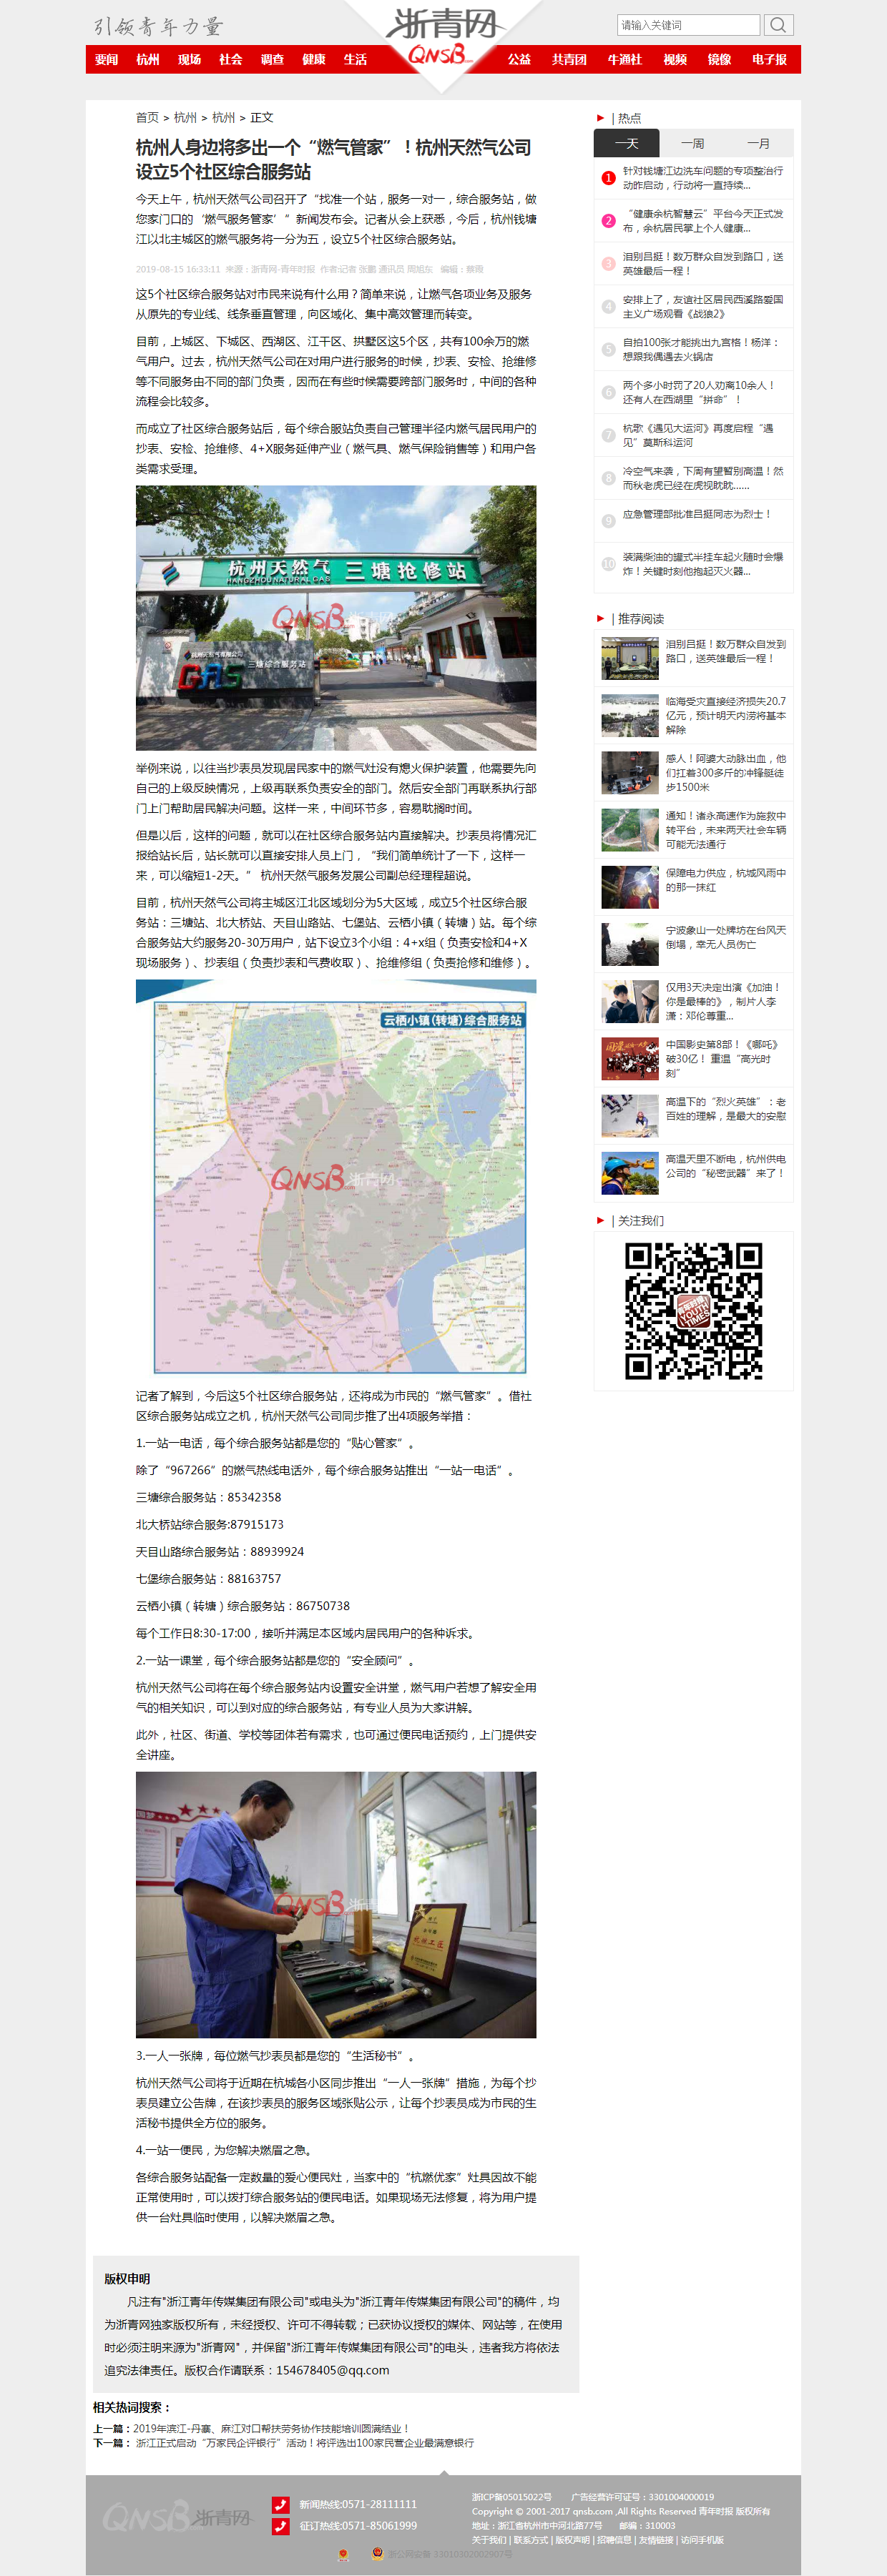Screen dimensions: 887x2576
Task: Open the 公益 navigation menu item
Action: click(x=519, y=60)
